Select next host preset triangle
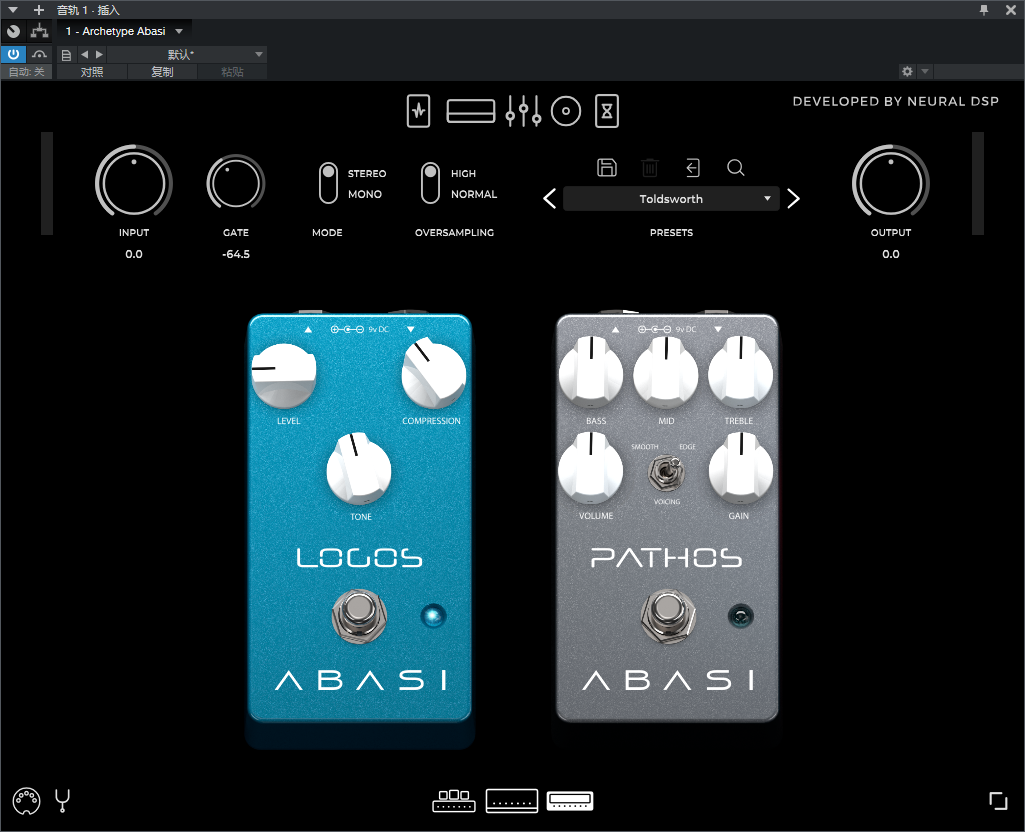 [99, 54]
